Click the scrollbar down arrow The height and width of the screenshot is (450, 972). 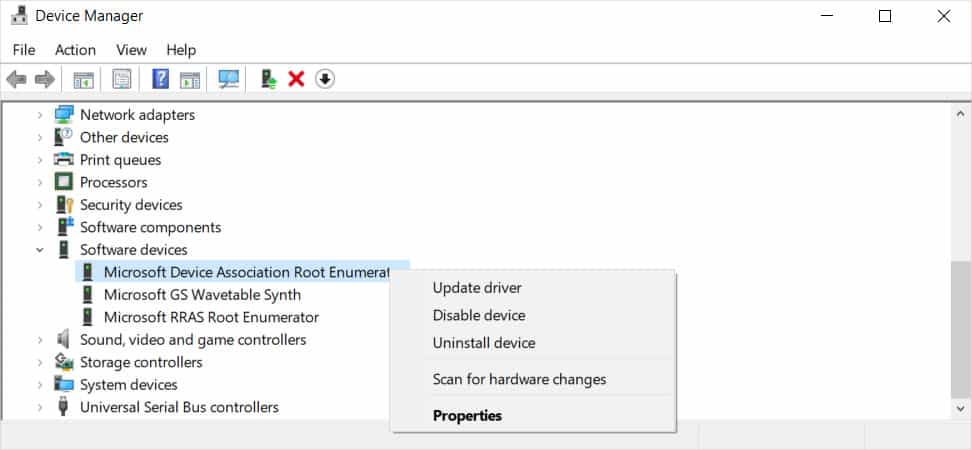tap(960, 408)
